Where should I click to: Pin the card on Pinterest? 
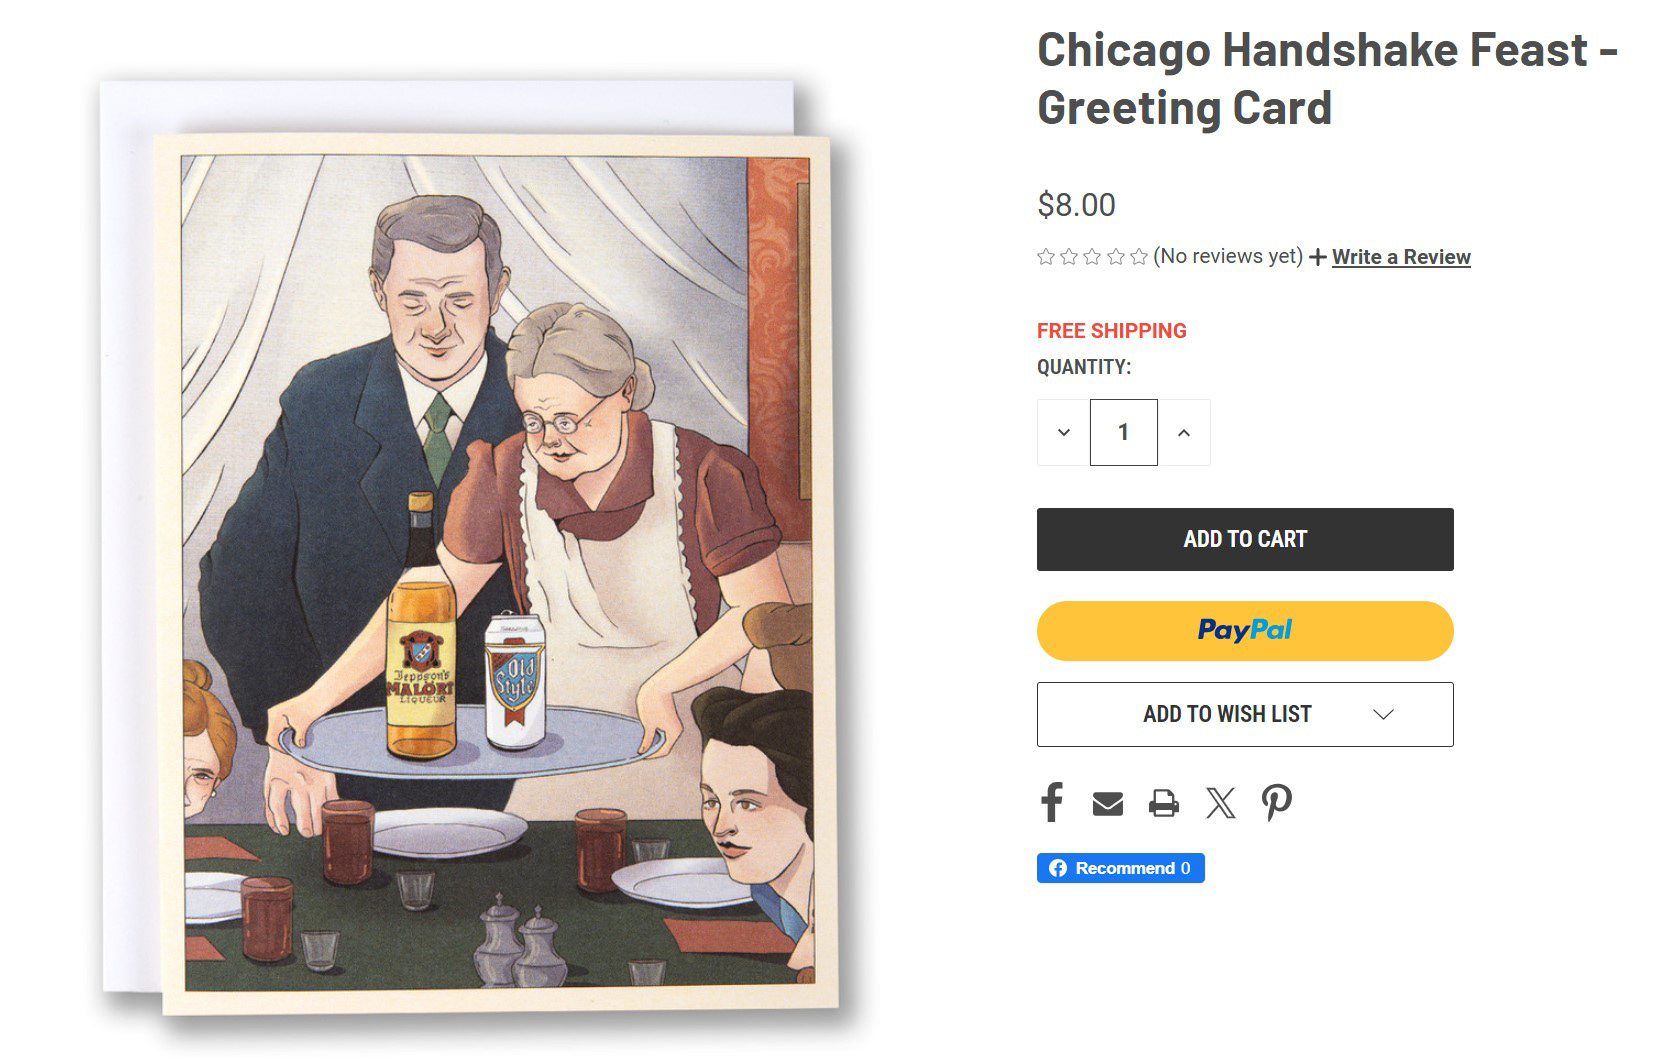(1276, 802)
